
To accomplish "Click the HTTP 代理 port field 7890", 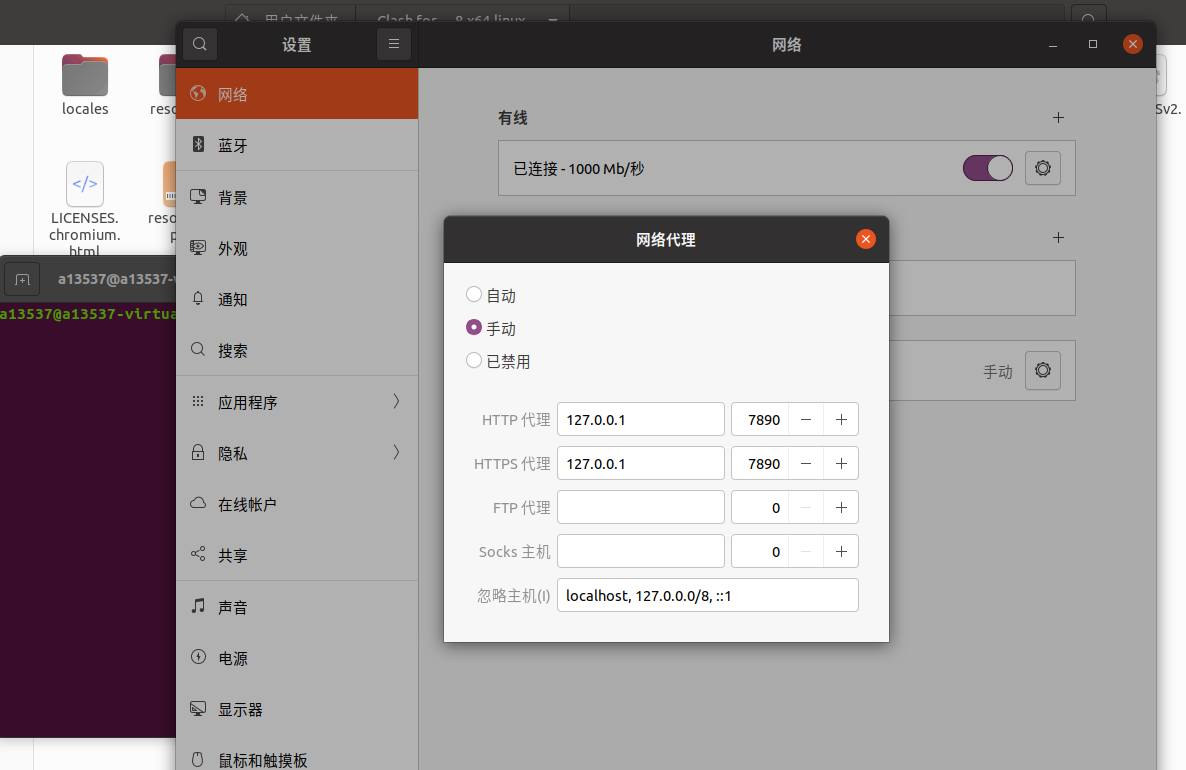I will [x=760, y=419].
